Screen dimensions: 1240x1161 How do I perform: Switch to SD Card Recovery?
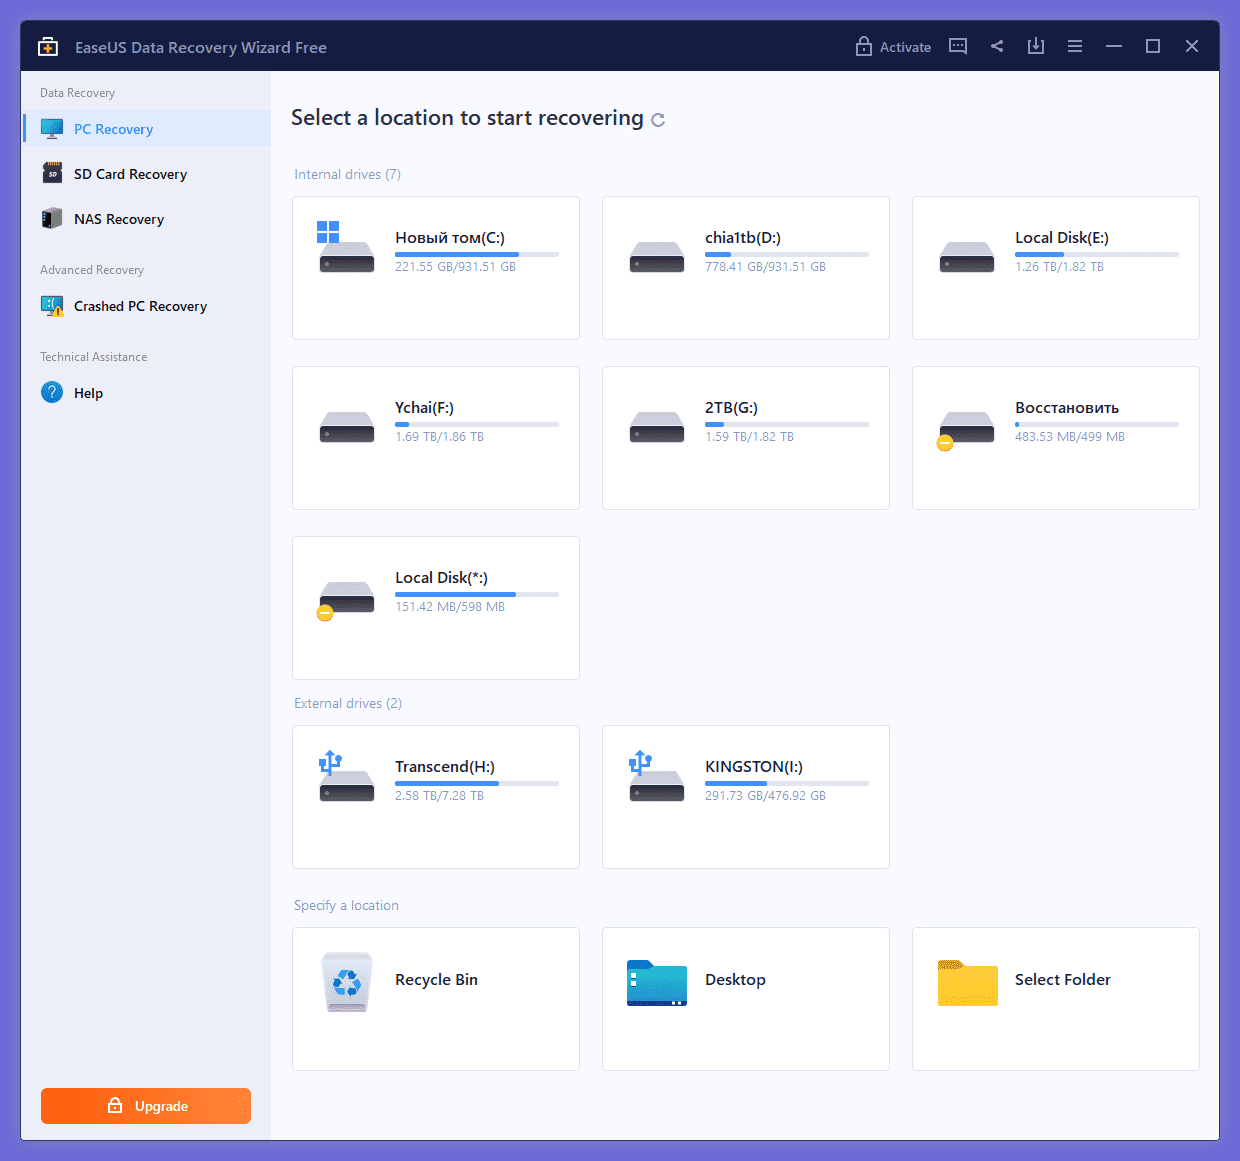(147, 174)
